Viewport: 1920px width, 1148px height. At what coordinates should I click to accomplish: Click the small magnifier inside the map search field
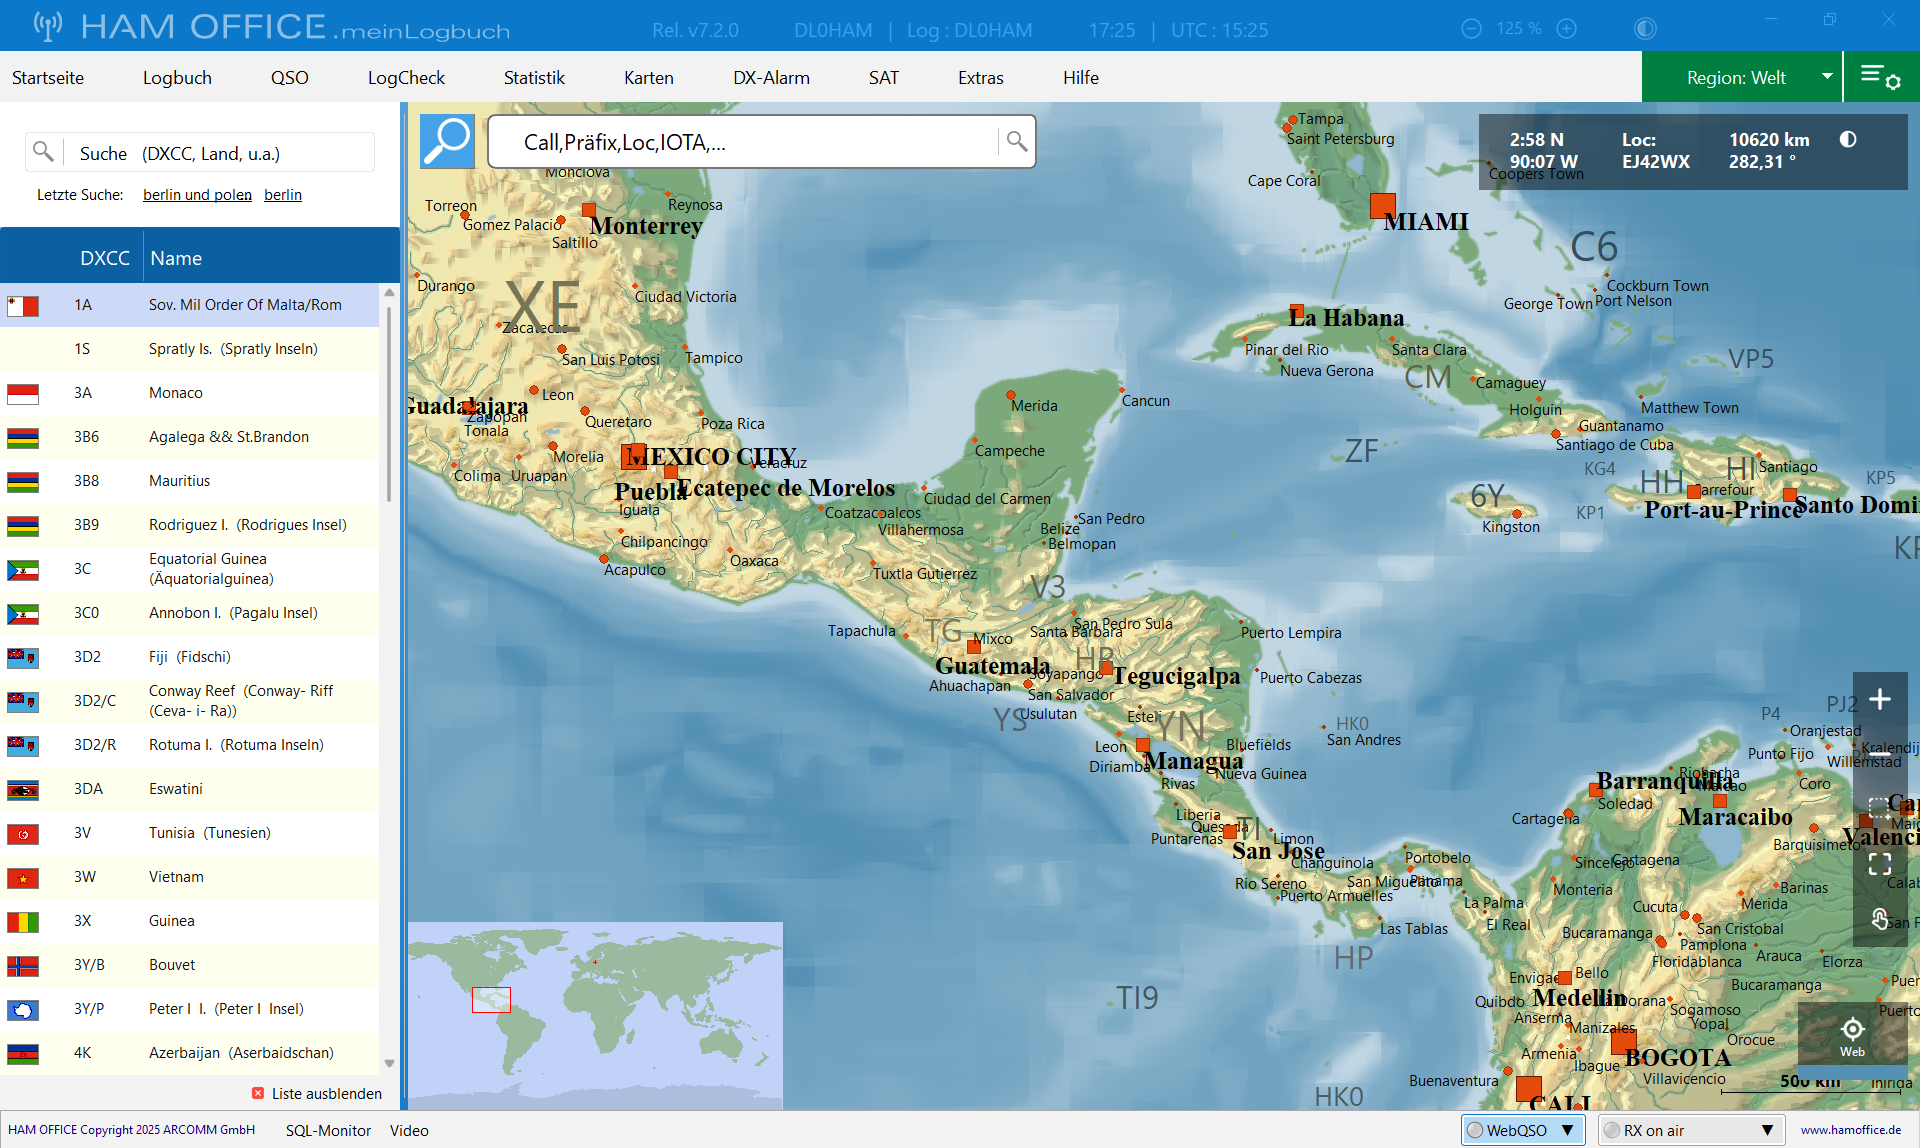1016,141
